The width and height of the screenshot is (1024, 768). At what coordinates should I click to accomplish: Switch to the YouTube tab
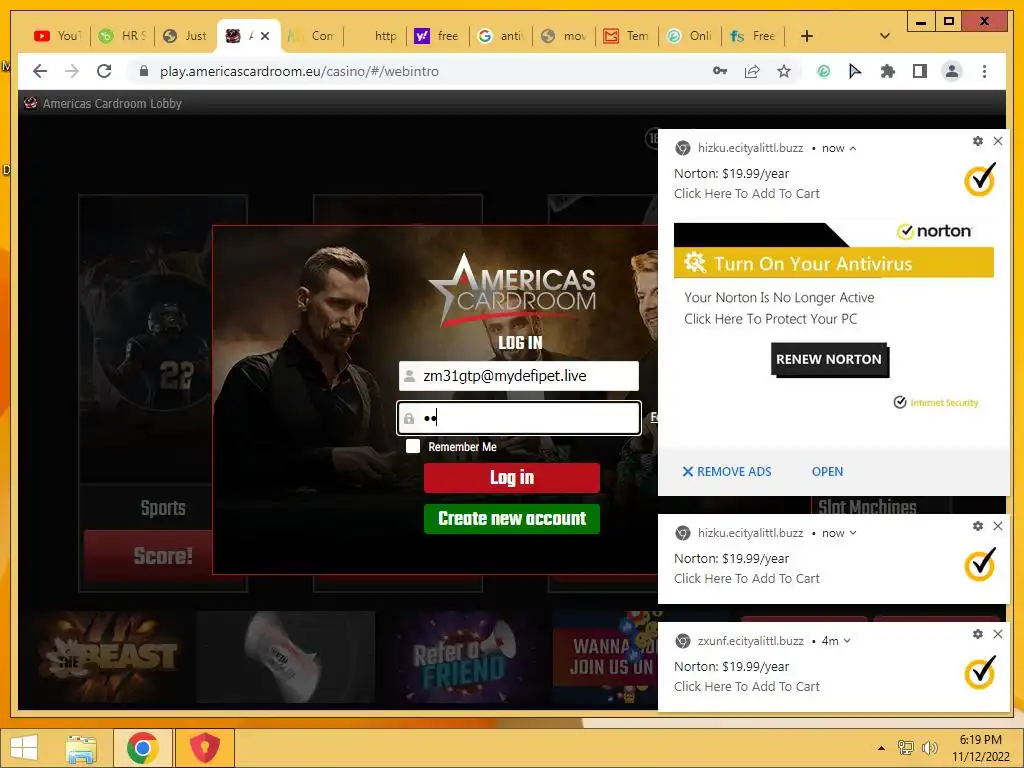[x=57, y=36]
